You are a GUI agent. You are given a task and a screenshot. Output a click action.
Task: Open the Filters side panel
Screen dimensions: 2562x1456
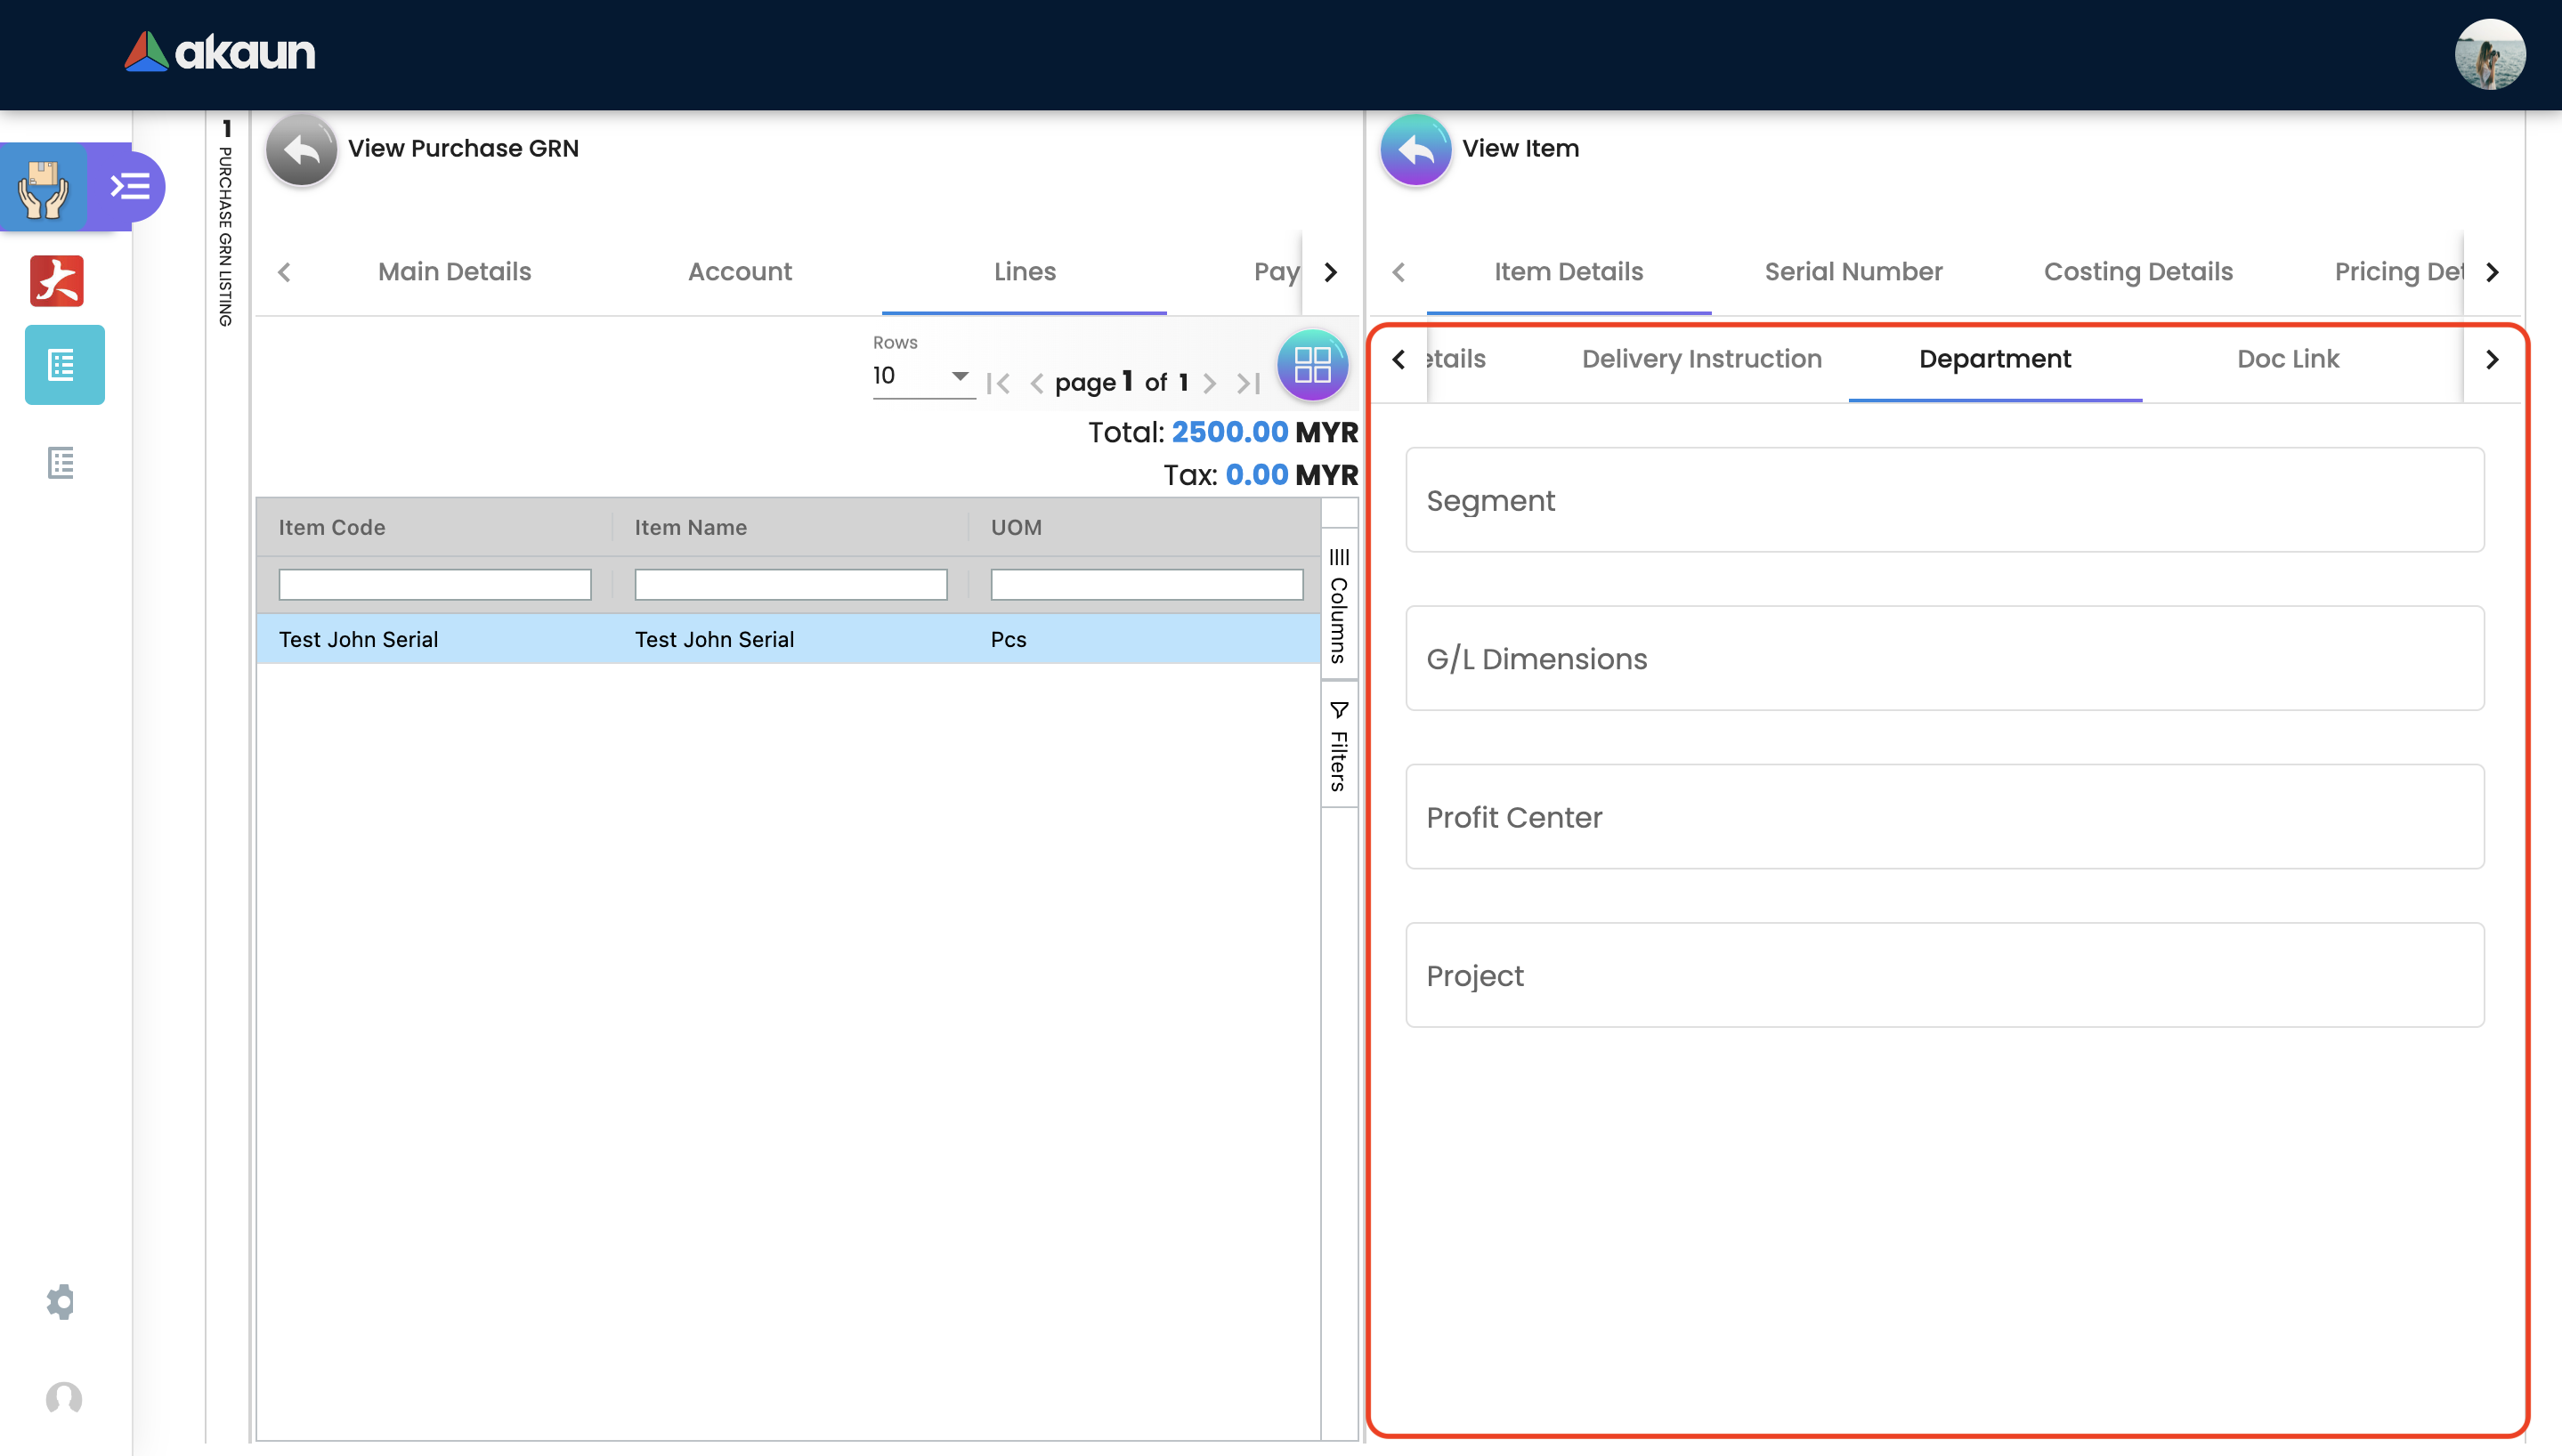1339,746
